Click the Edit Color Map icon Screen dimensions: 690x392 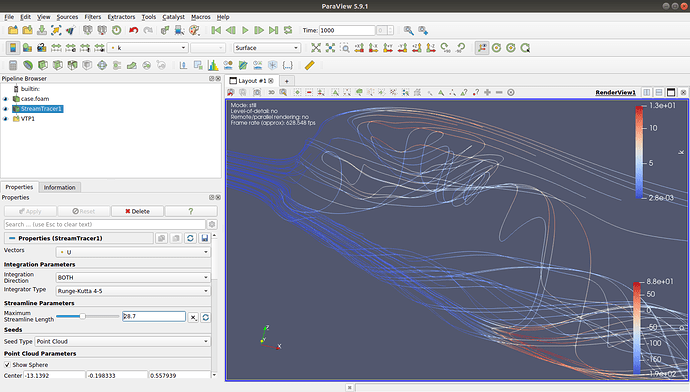pos(27,48)
